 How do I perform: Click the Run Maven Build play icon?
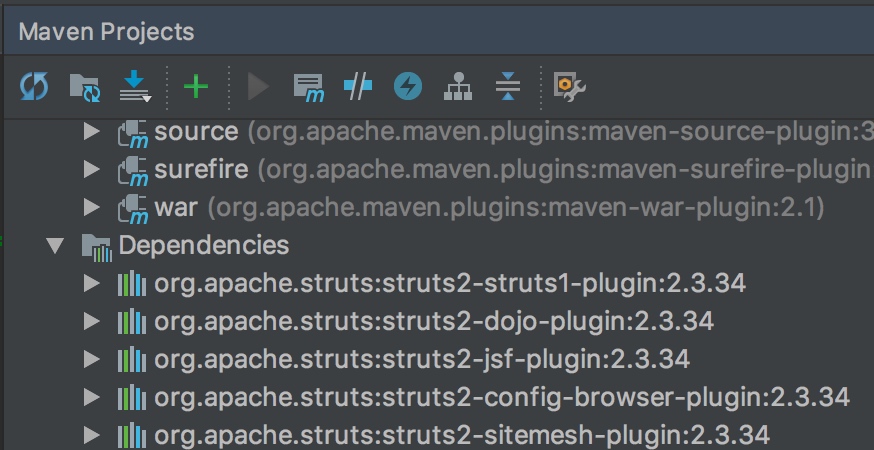click(x=258, y=87)
